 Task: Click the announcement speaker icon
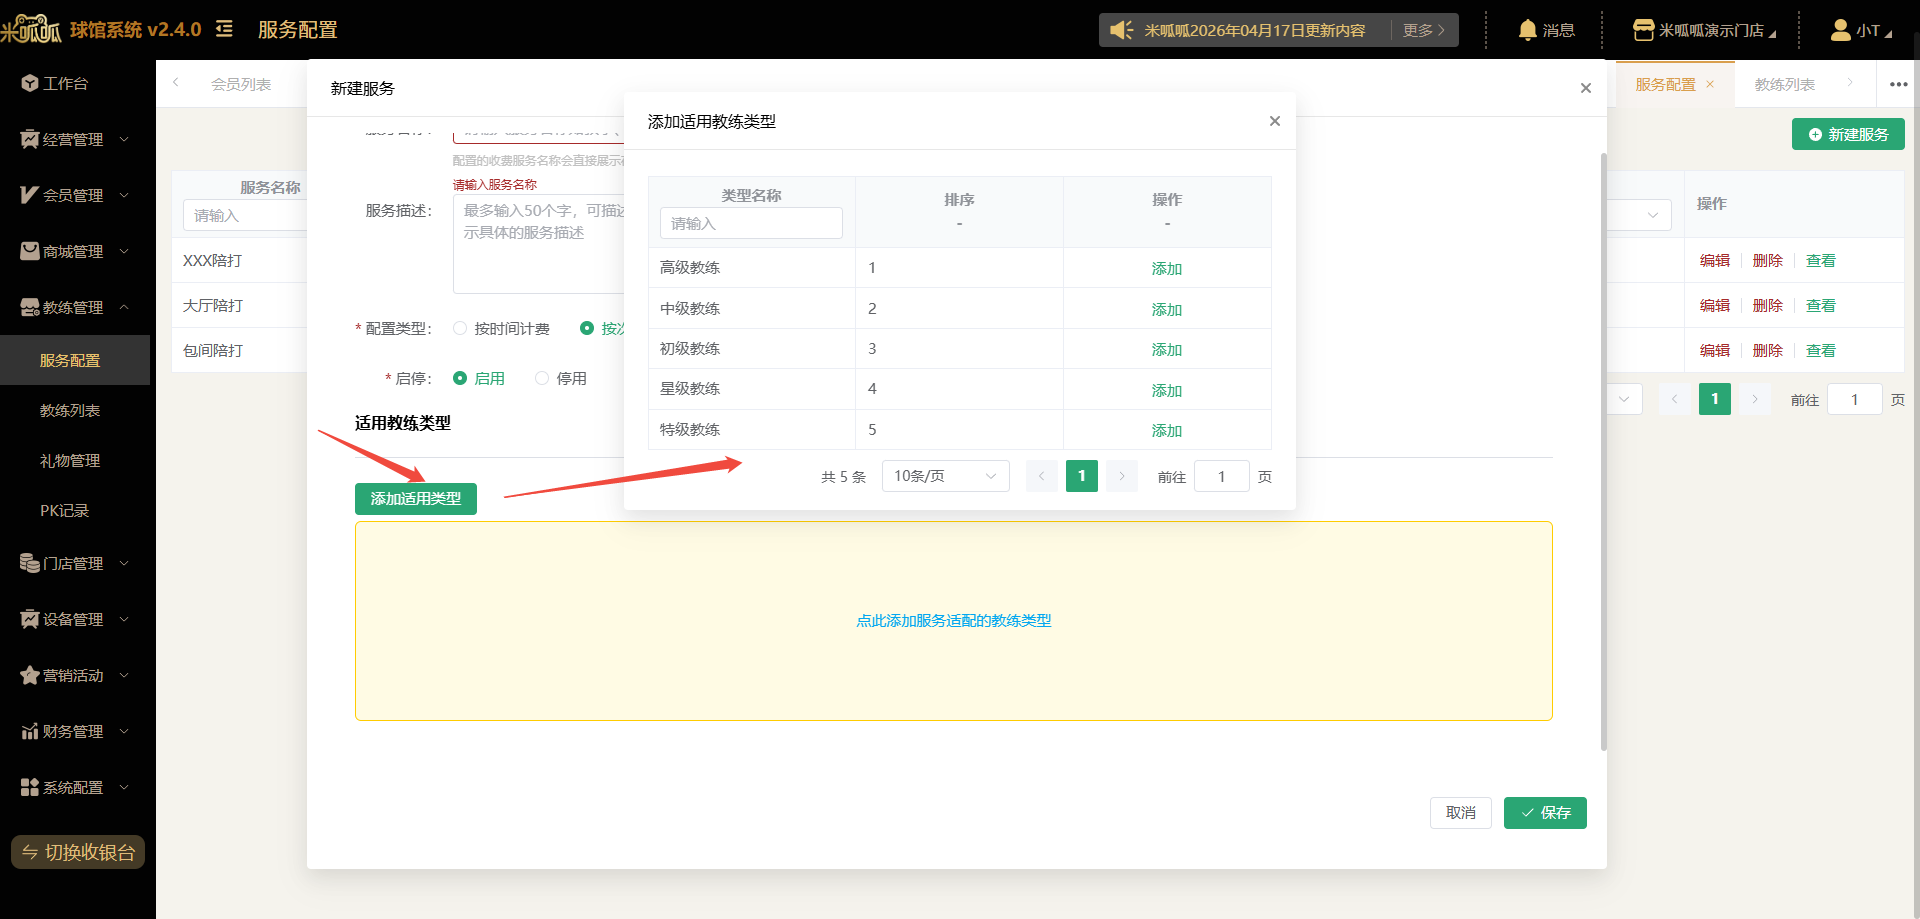click(x=1121, y=30)
